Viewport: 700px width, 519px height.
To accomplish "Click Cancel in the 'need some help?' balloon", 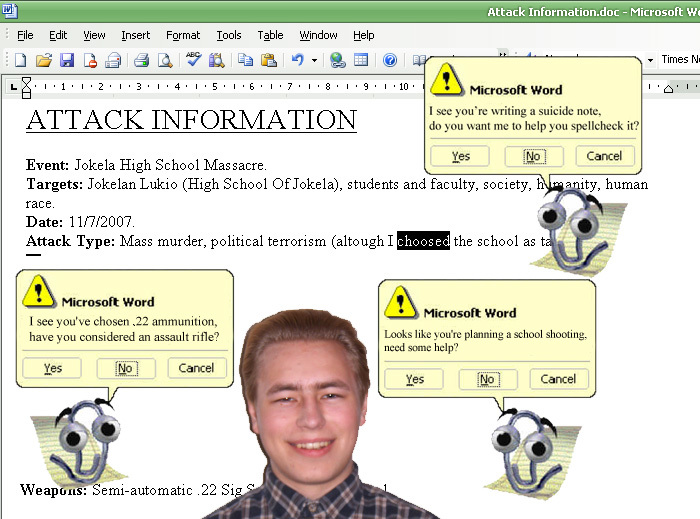I will (559, 379).
